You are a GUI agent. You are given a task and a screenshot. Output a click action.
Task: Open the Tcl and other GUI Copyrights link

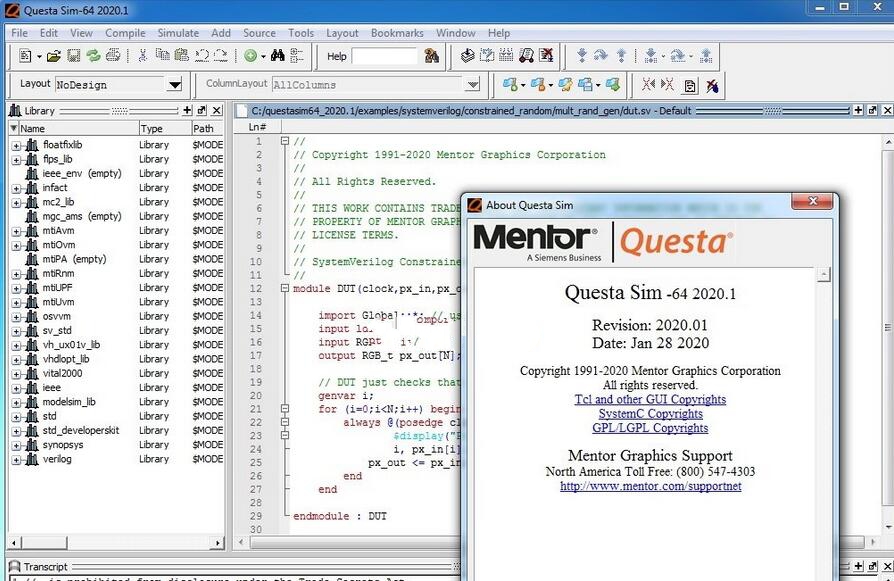pyautogui.click(x=650, y=400)
